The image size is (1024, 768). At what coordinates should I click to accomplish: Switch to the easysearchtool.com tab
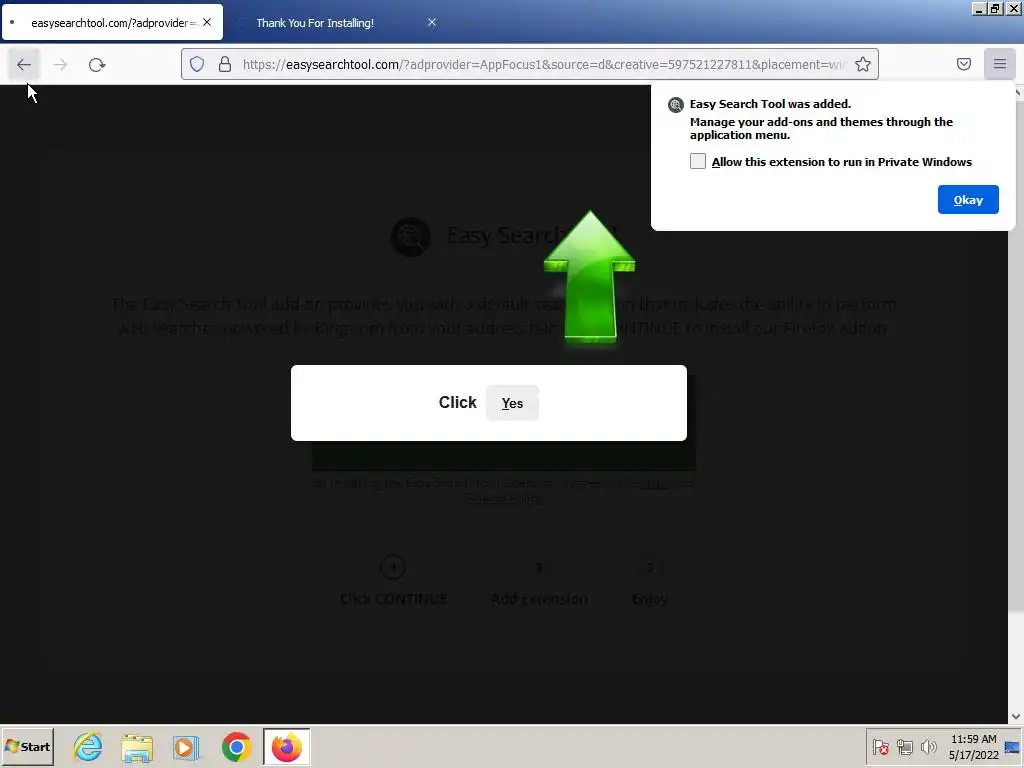pos(112,23)
